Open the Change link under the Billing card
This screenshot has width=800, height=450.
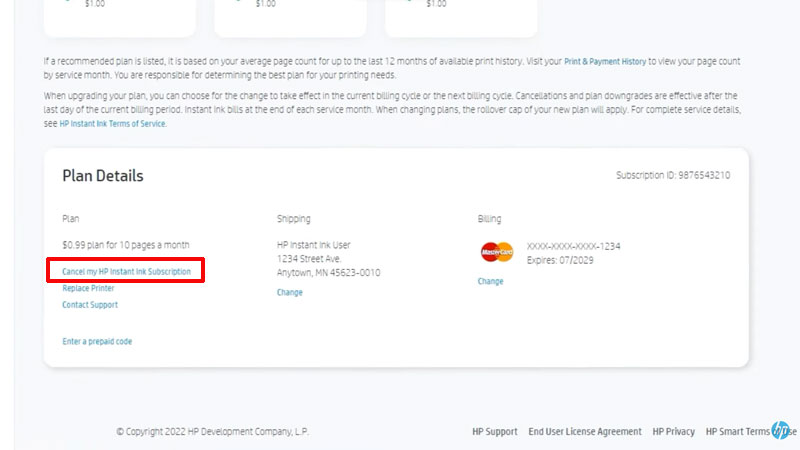coord(490,281)
